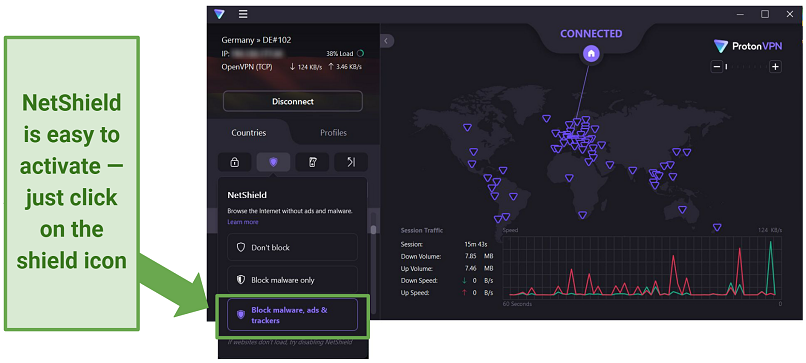Viewport: 806px width, 363px height.
Task: Click the 38% Load text
Action: 339,53
